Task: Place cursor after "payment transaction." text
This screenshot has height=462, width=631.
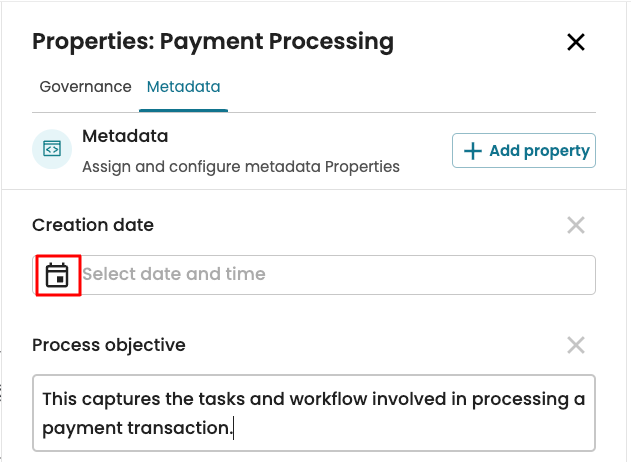Action: [x=234, y=429]
